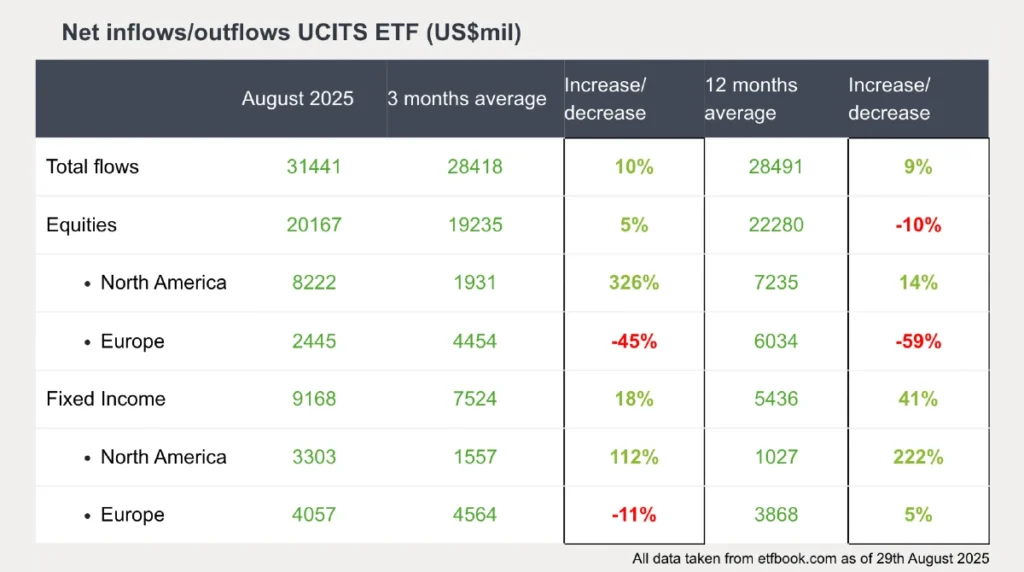1024x572 pixels.
Task: Click the 'Total flows' row label
Action: (92, 167)
